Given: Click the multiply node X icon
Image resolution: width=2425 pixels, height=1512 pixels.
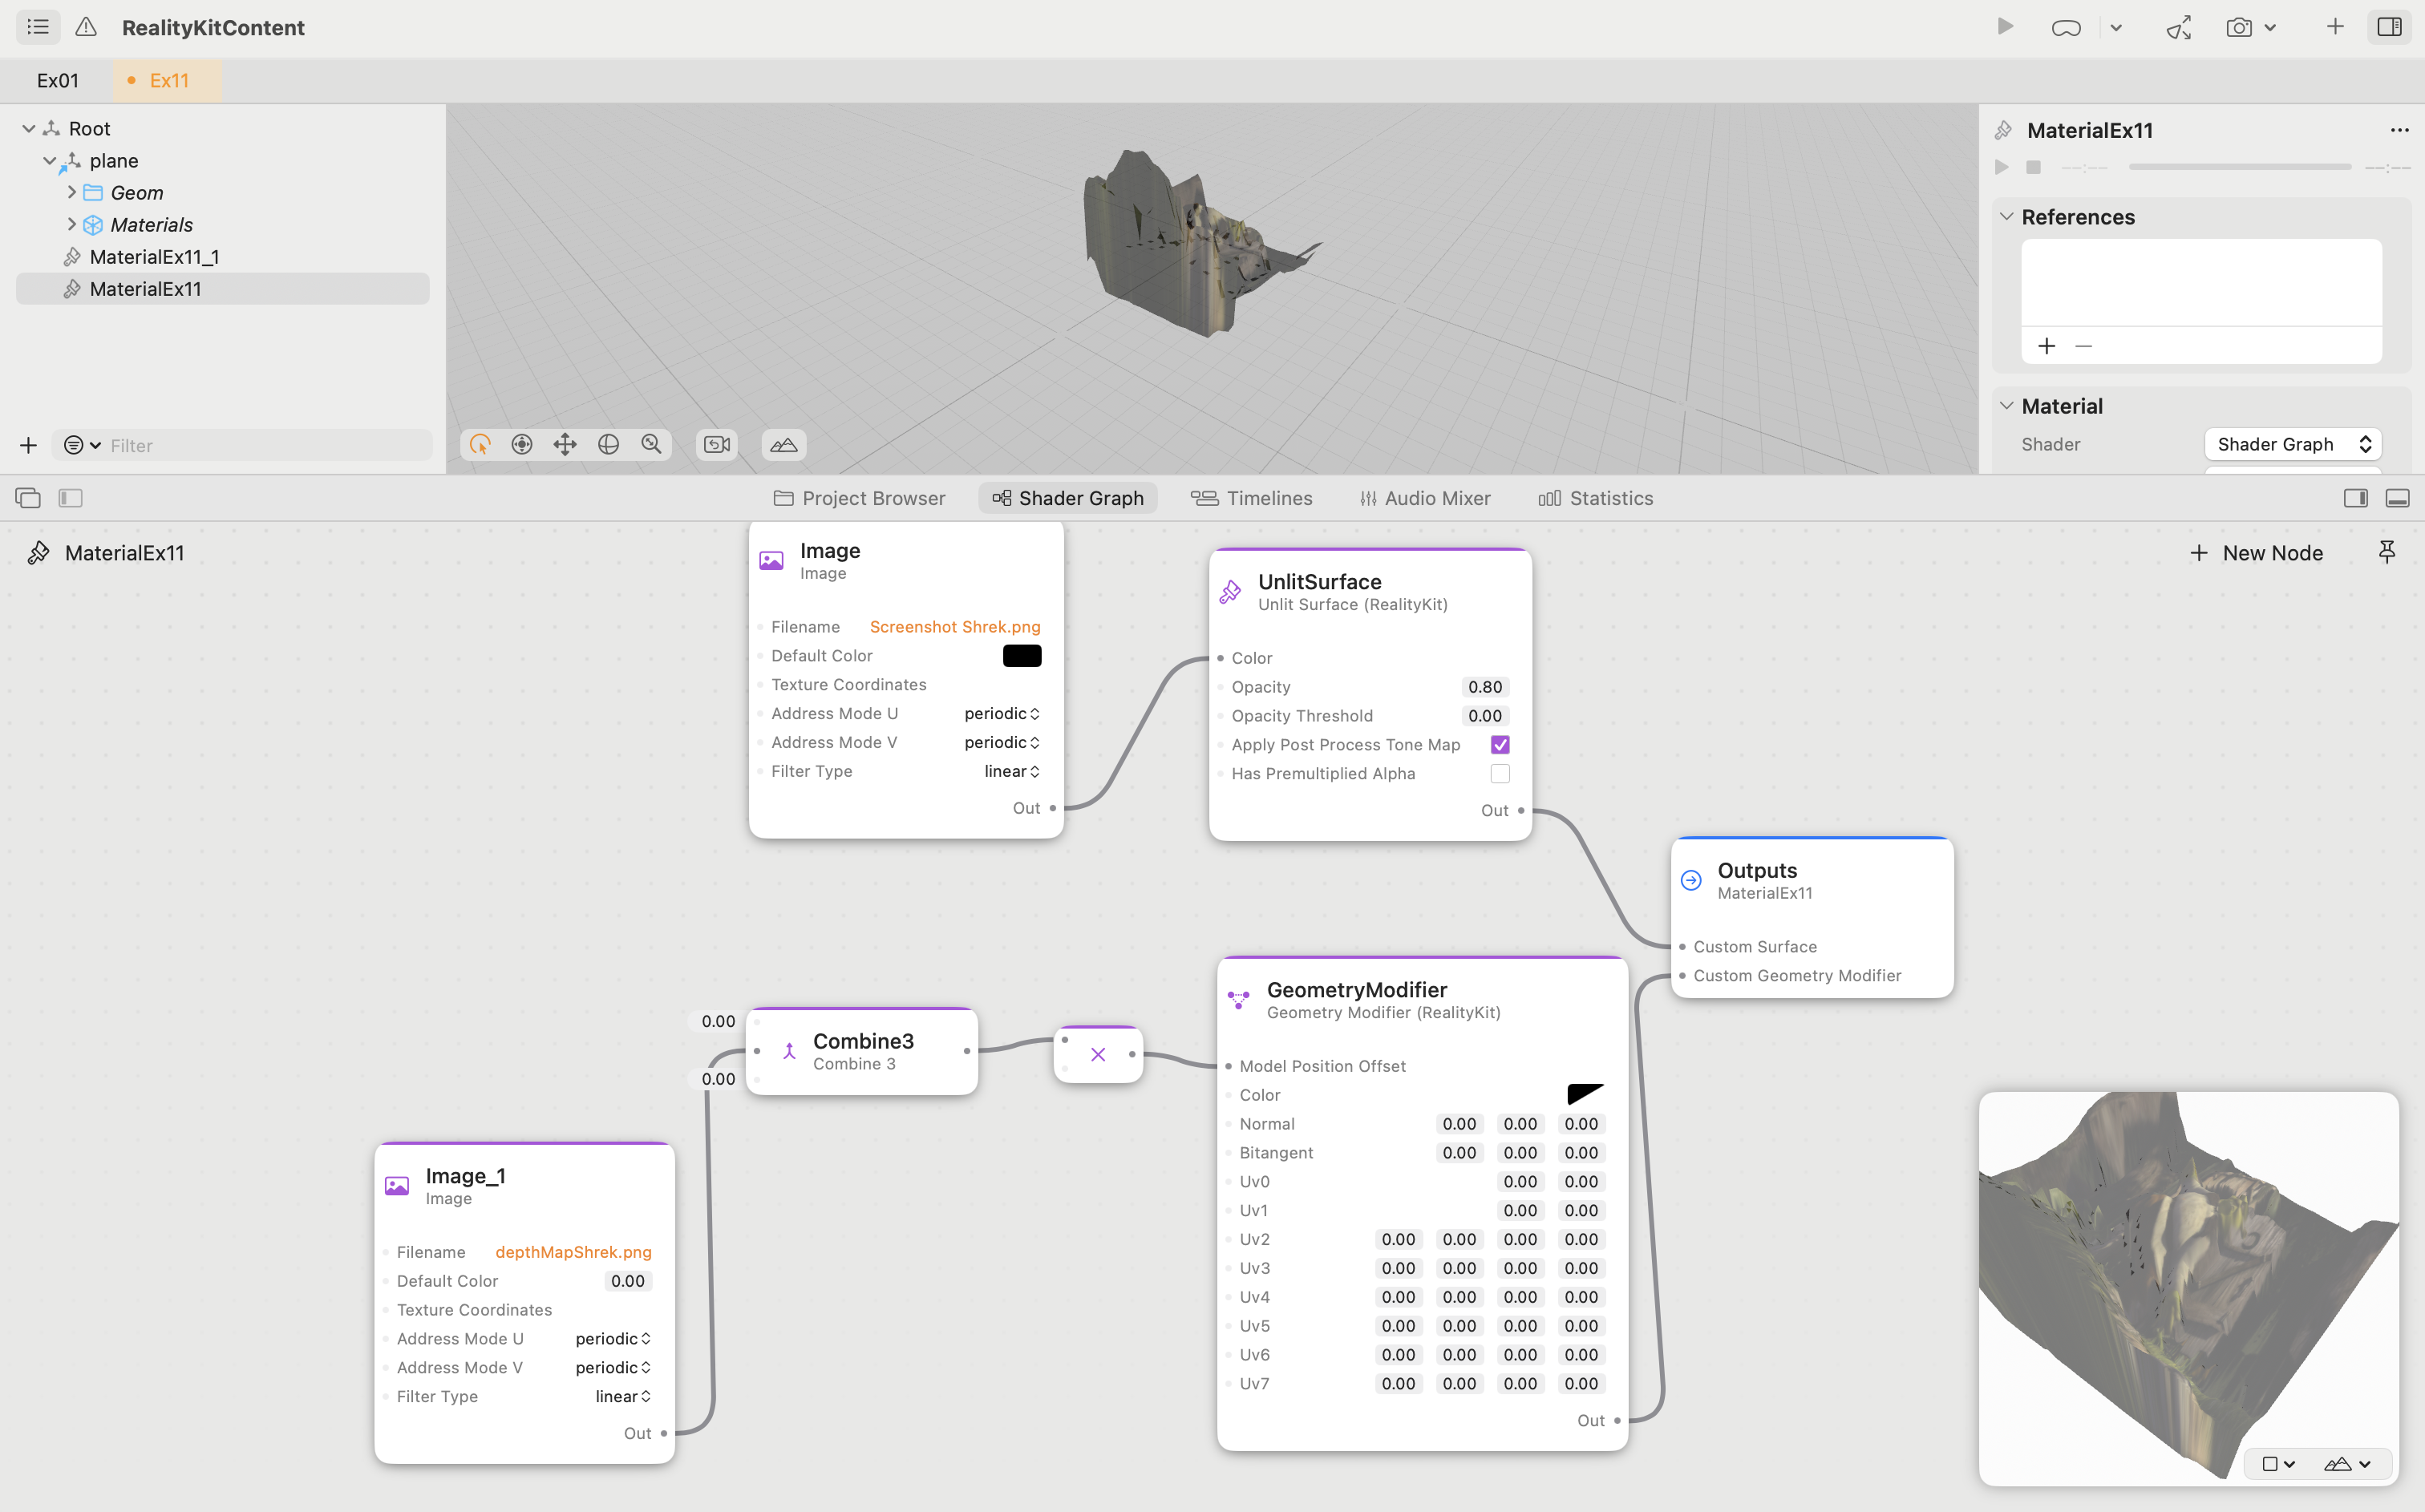Looking at the screenshot, I should pyautogui.click(x=1098, y=1054).
